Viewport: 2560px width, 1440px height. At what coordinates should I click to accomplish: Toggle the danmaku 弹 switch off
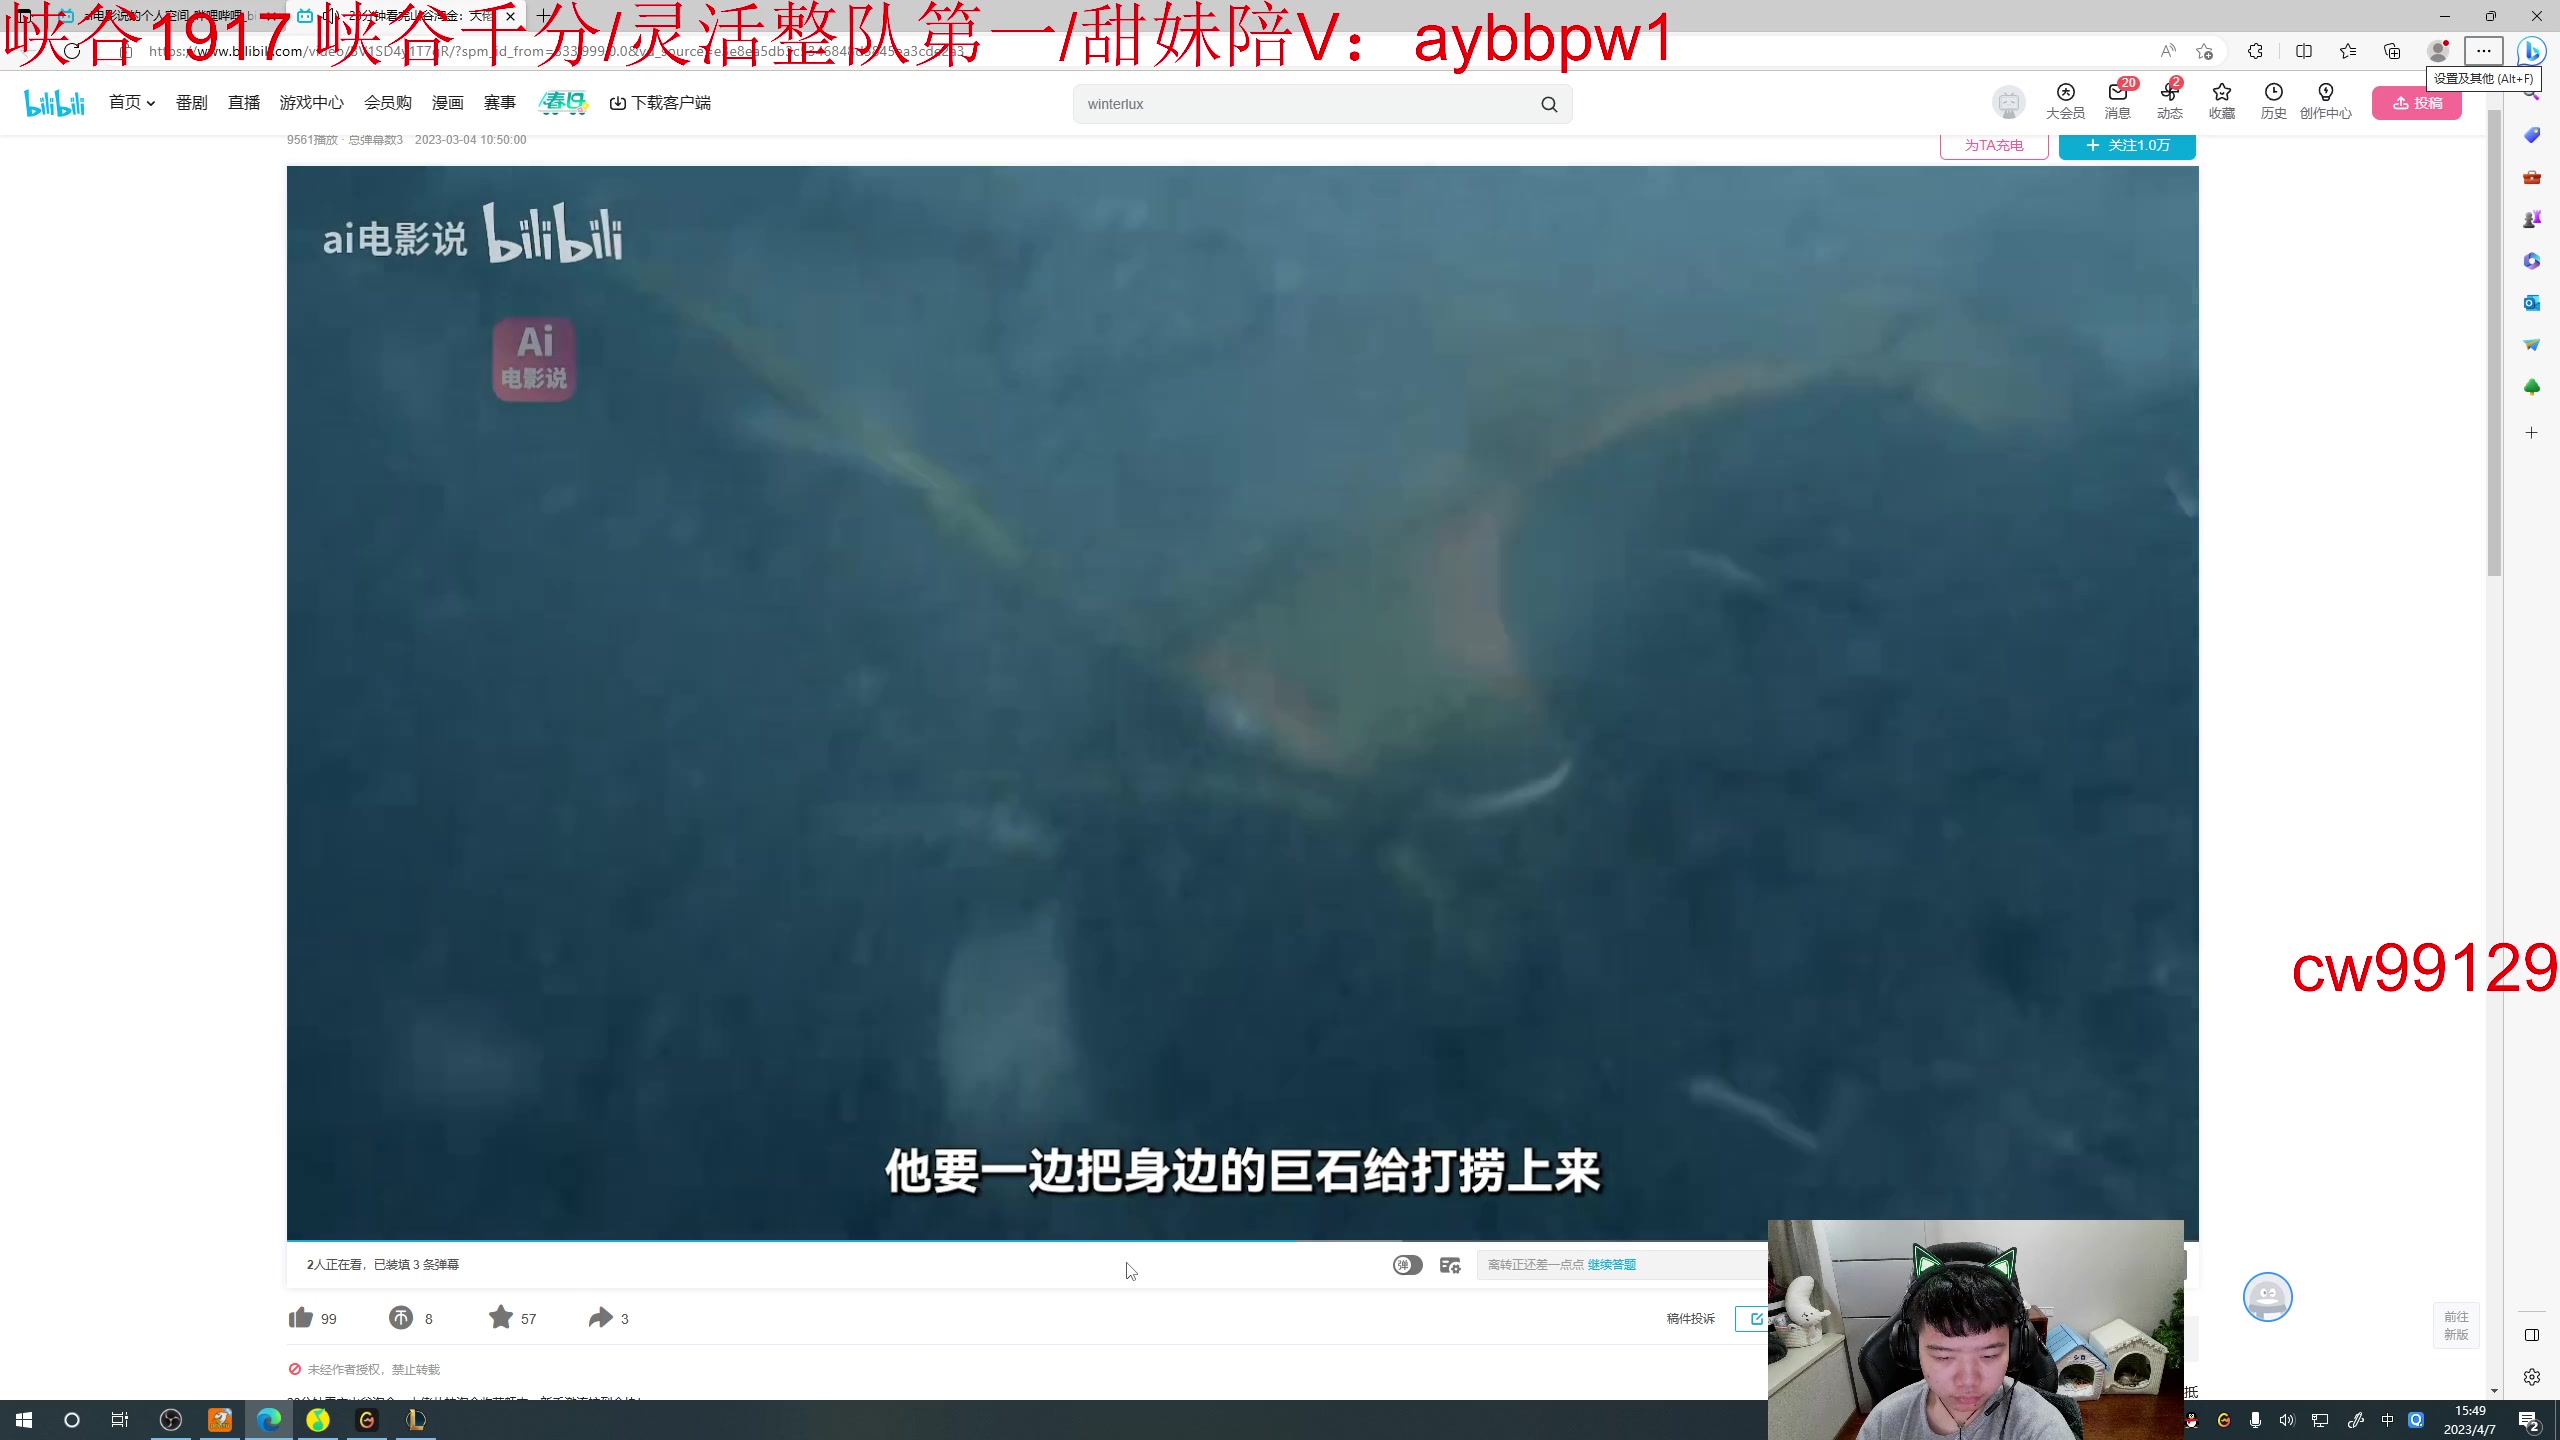[x=1407, y=1264]
